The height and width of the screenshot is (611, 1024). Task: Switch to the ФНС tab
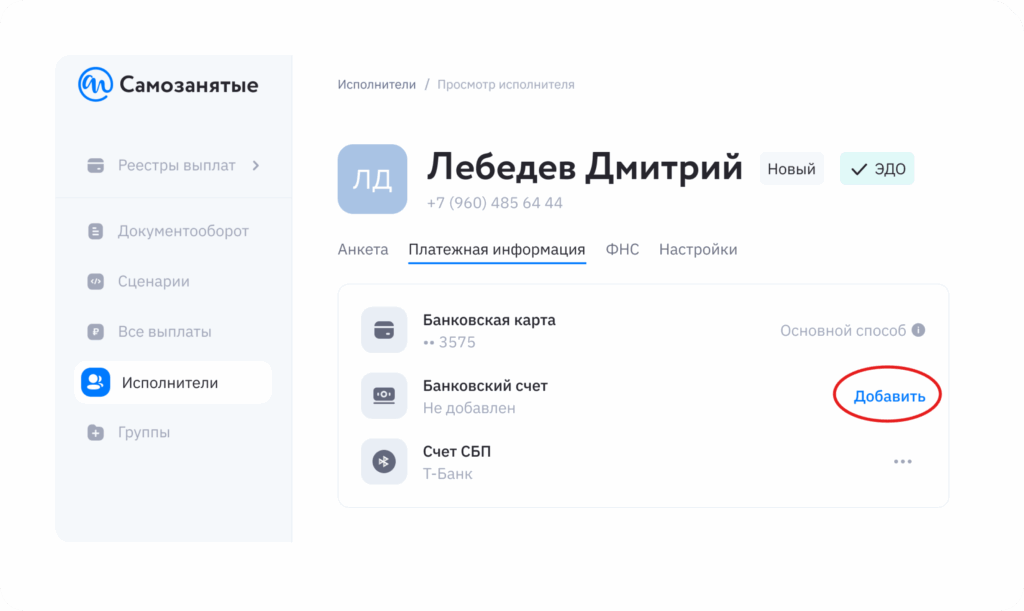(x=622, y=250)
